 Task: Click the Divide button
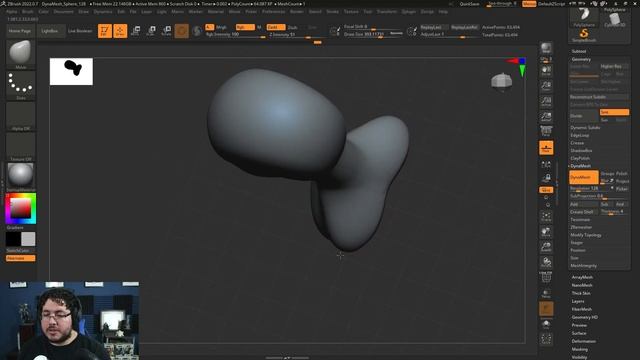click(584, 116)
